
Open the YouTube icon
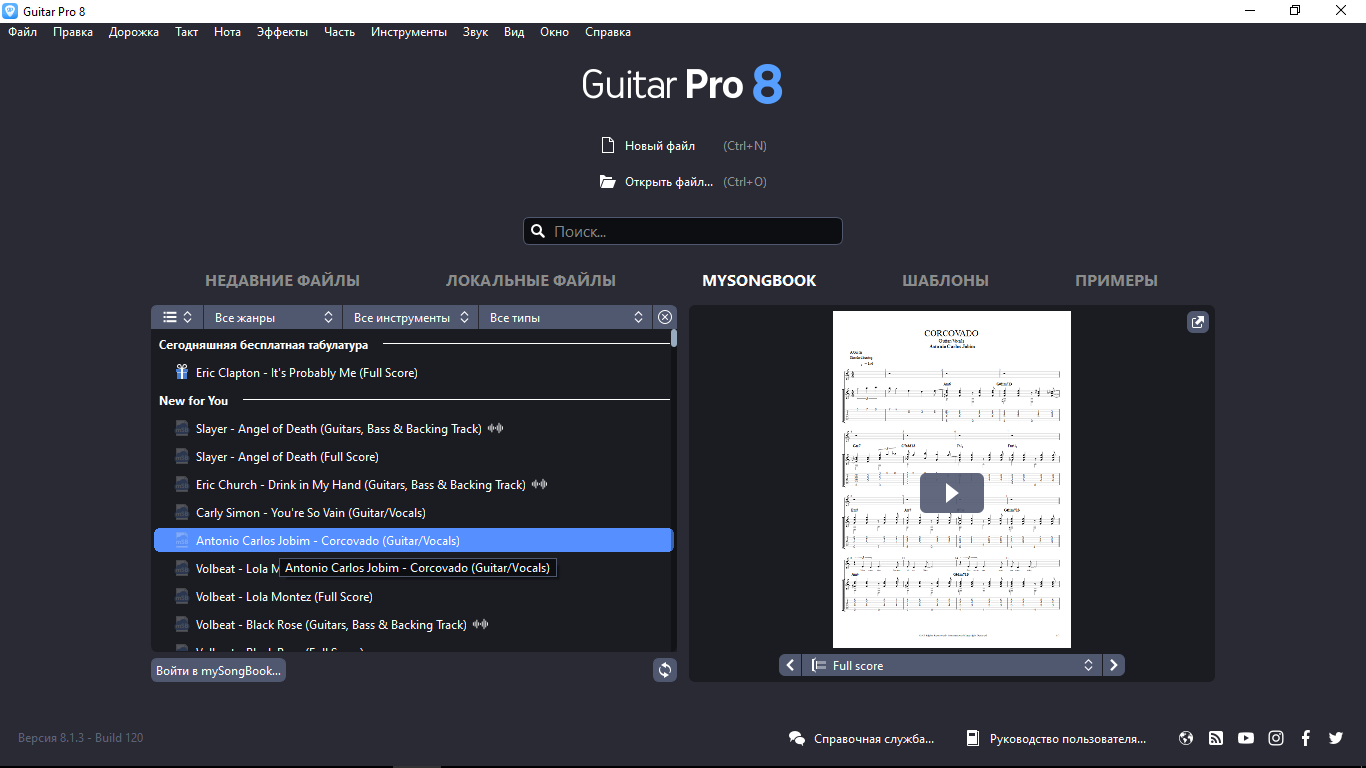[x=1246, y=738]
